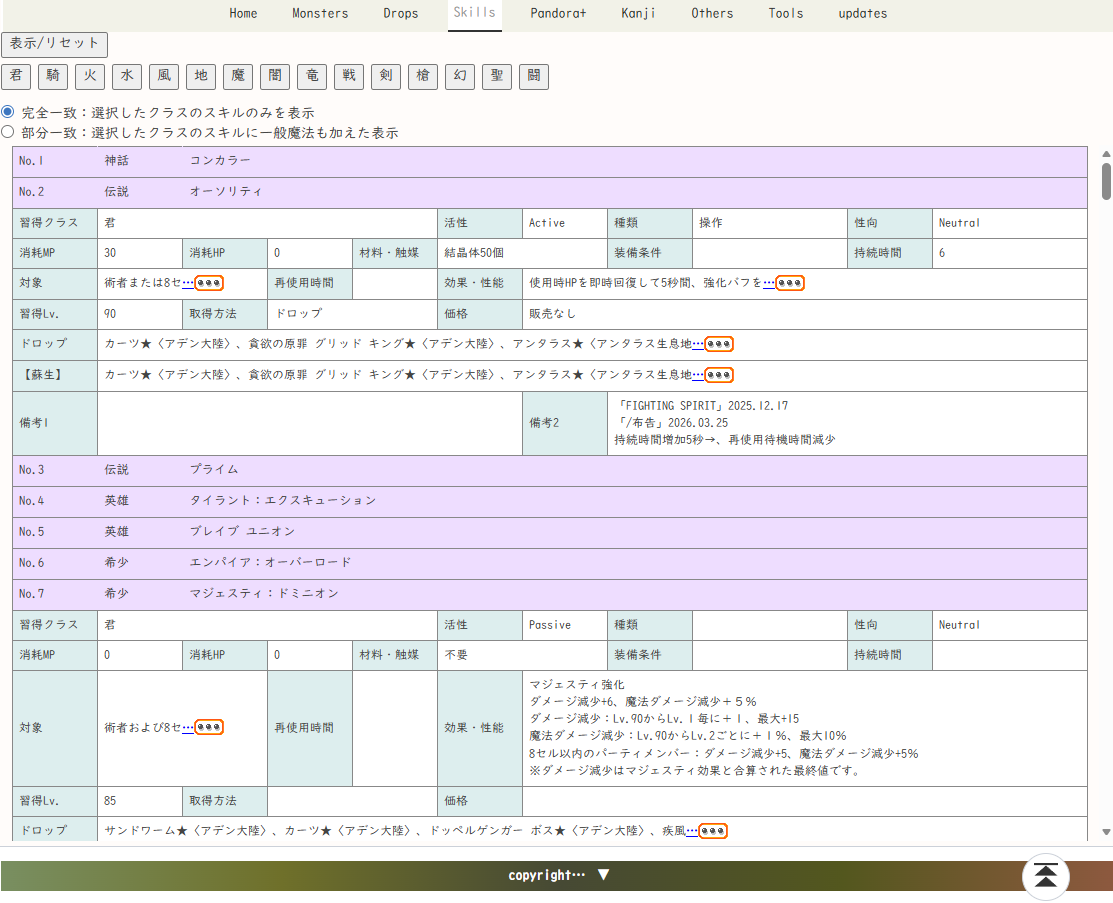Click the Passive value cell

[x=564, y=625]
